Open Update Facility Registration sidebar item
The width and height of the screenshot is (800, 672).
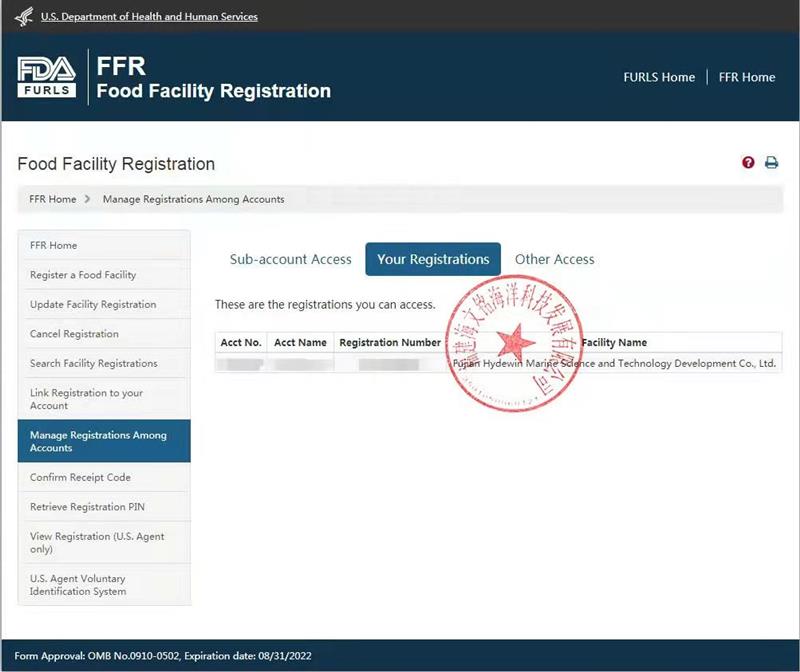tap(104, 305)
